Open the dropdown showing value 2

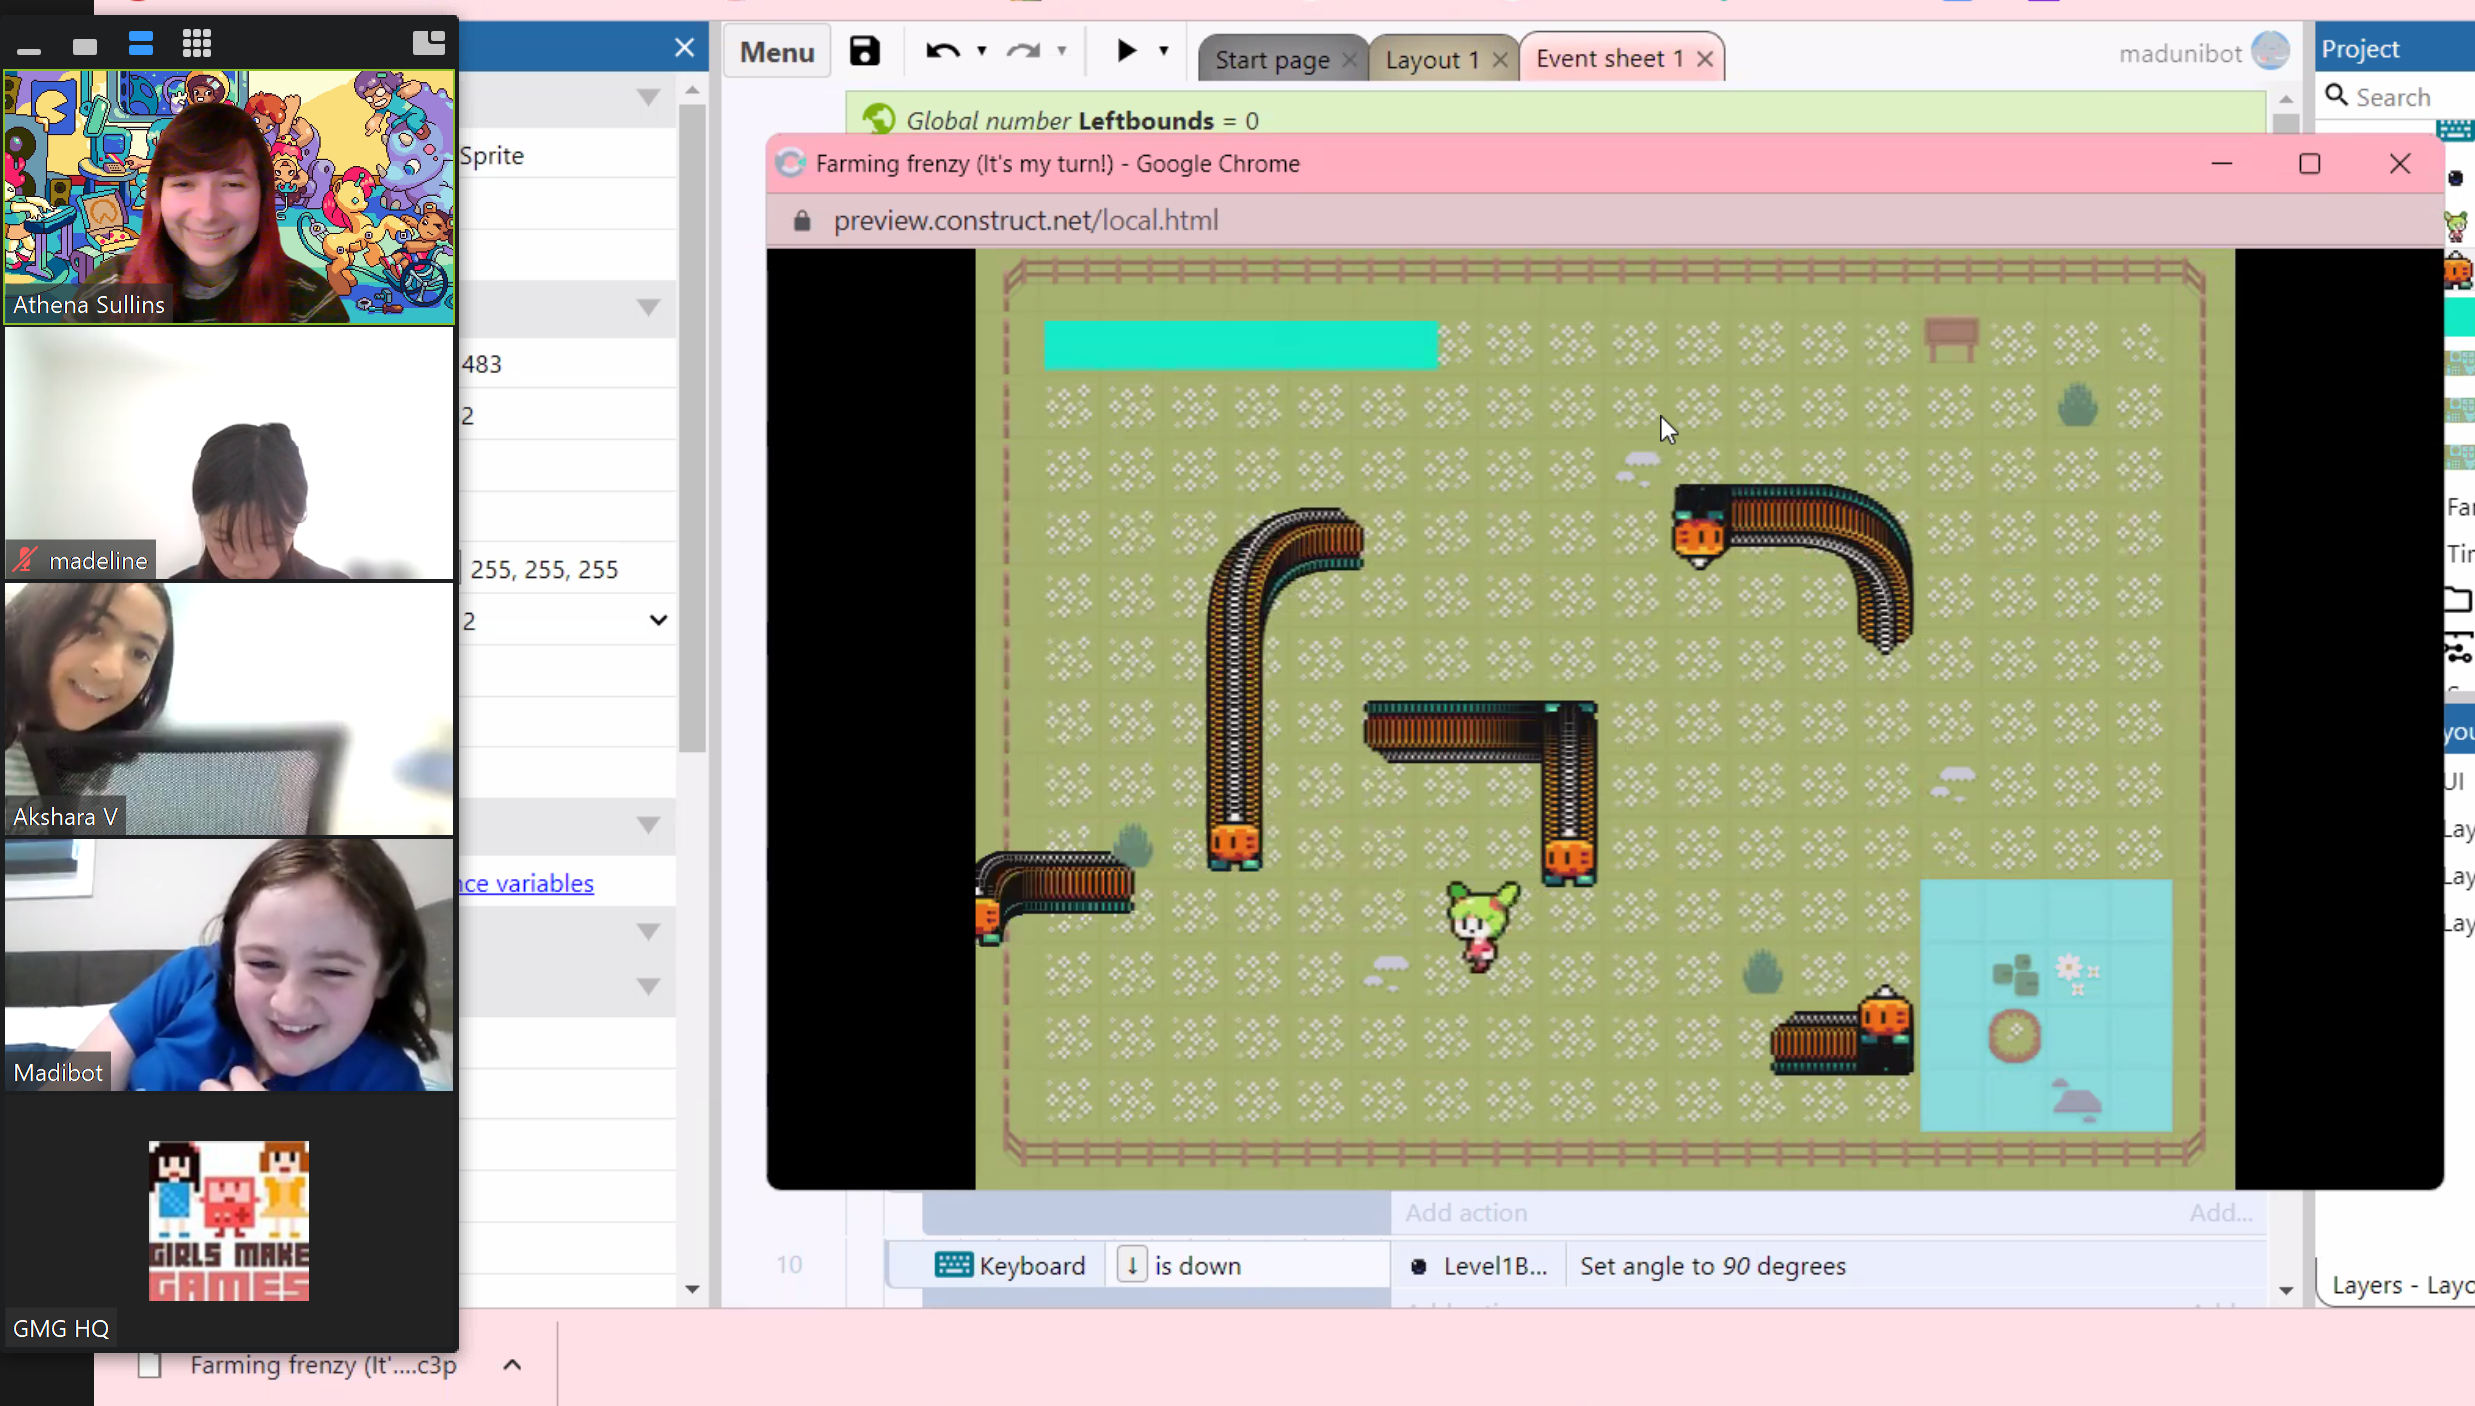[x=566, y=620]
